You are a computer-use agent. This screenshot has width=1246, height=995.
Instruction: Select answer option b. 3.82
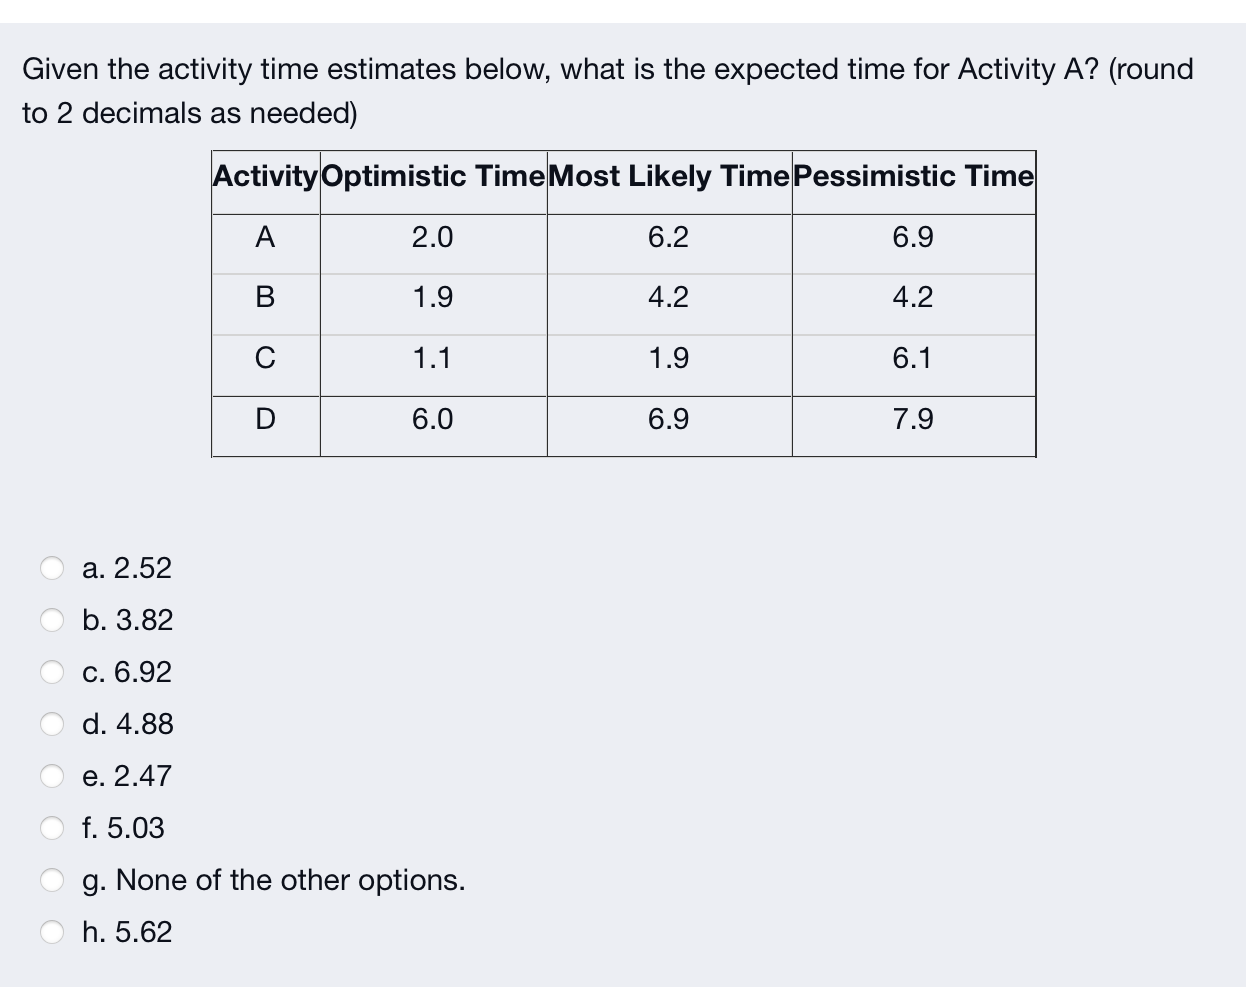(53, 620)
